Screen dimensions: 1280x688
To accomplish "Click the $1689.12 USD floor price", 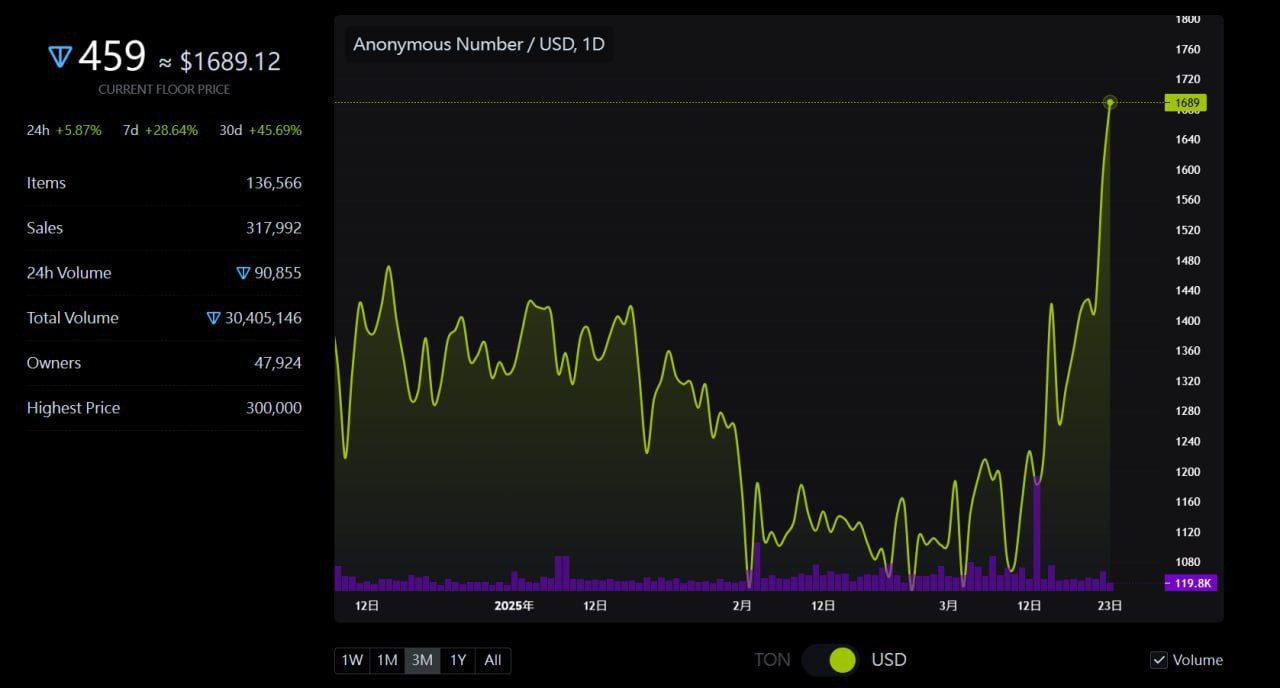I will pyautogui.click(x=230, y=61).
